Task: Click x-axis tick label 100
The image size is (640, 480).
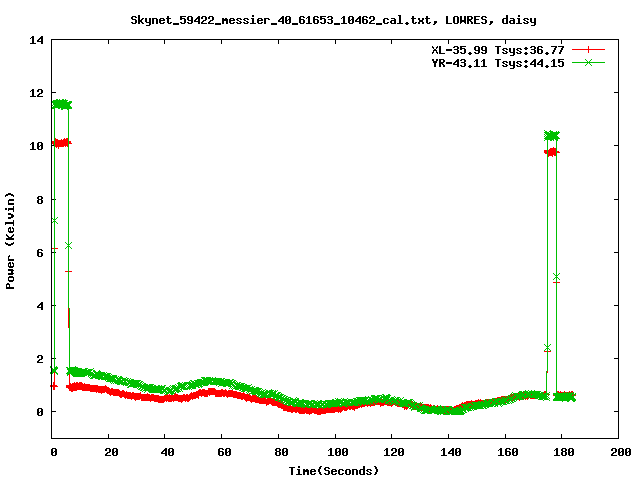Action: click(x=338, y=452)
